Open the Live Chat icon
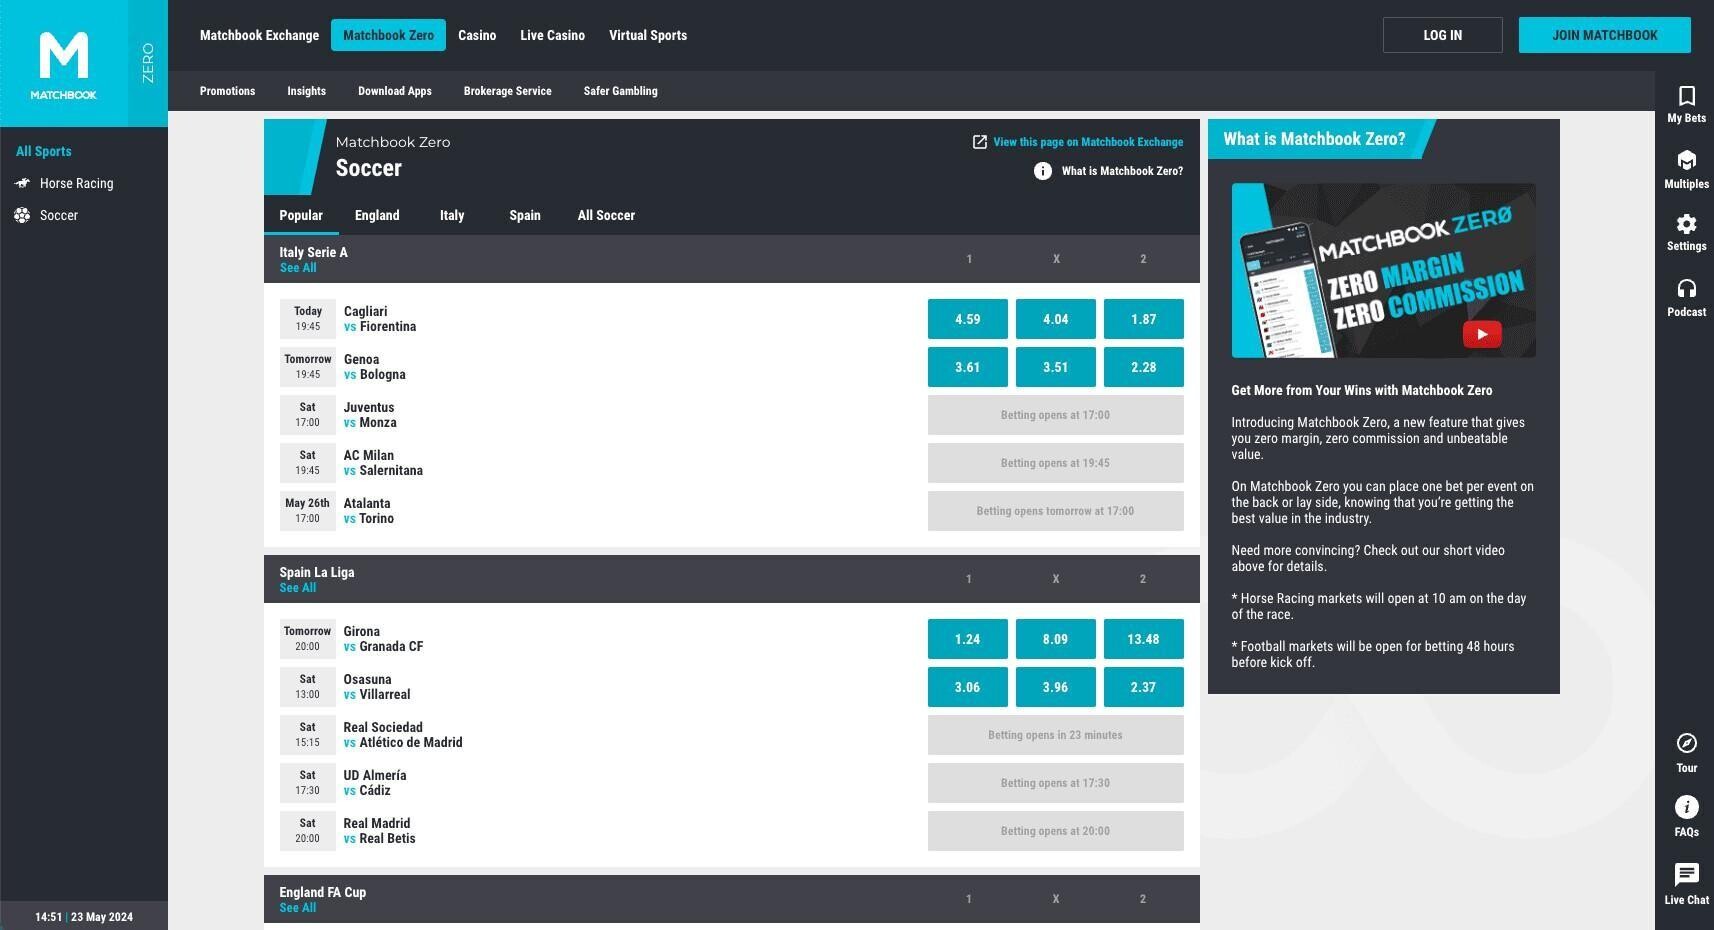The height and width of the screenshot is (930, 1714). (1687, 874)
